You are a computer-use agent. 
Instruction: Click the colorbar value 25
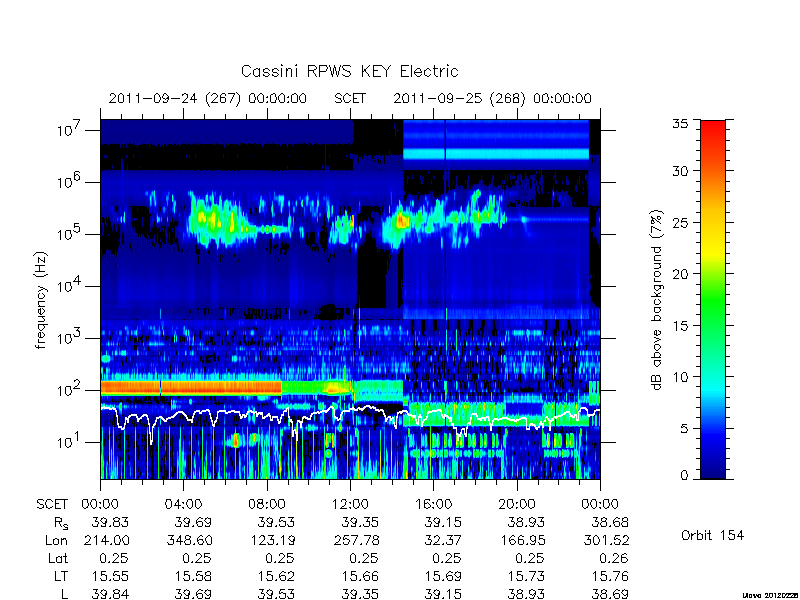click(x=680, y=223)
